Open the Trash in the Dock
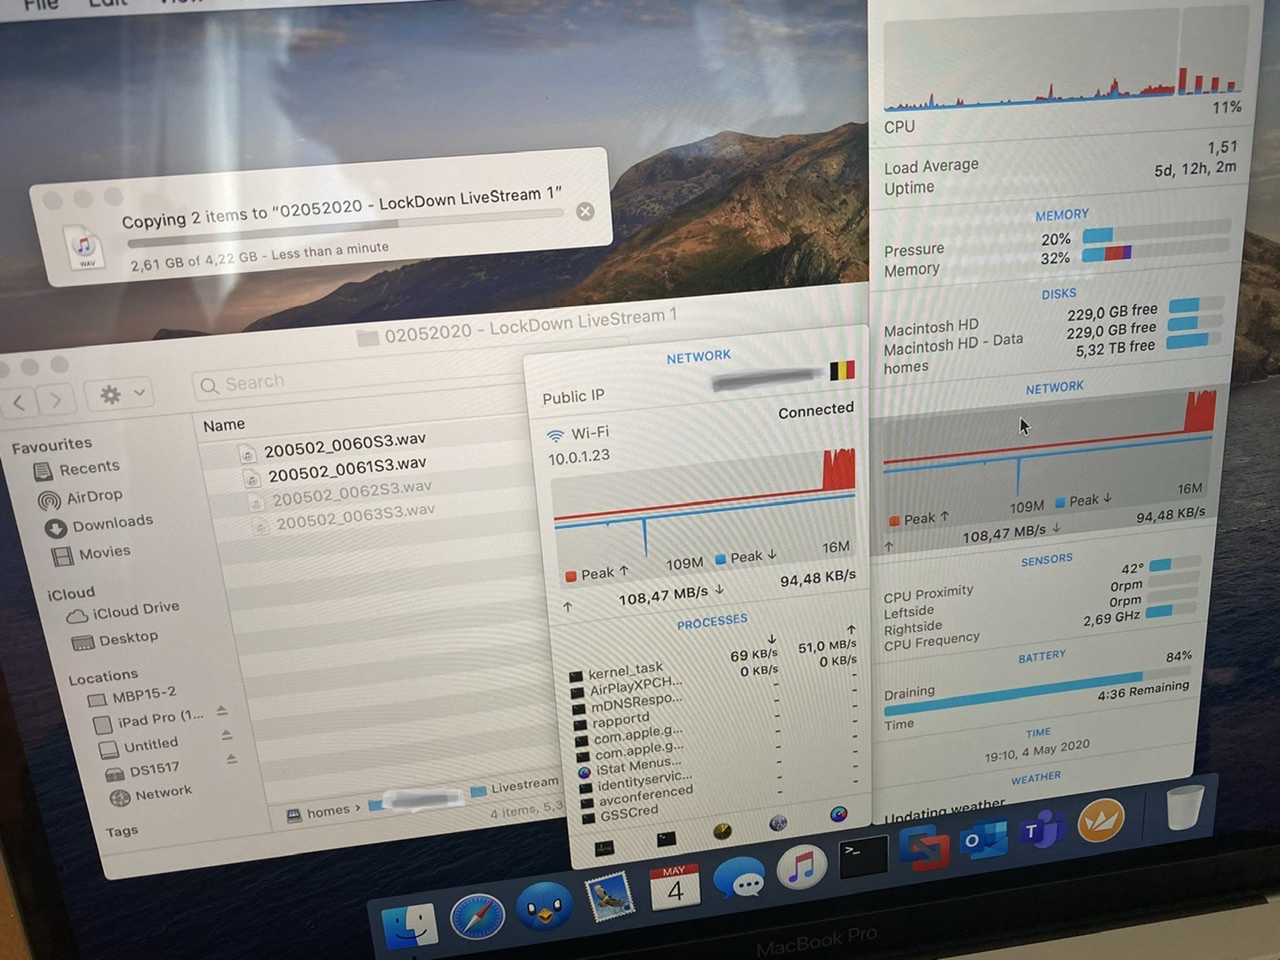The image size is (1280, 960). [1185, 807]
